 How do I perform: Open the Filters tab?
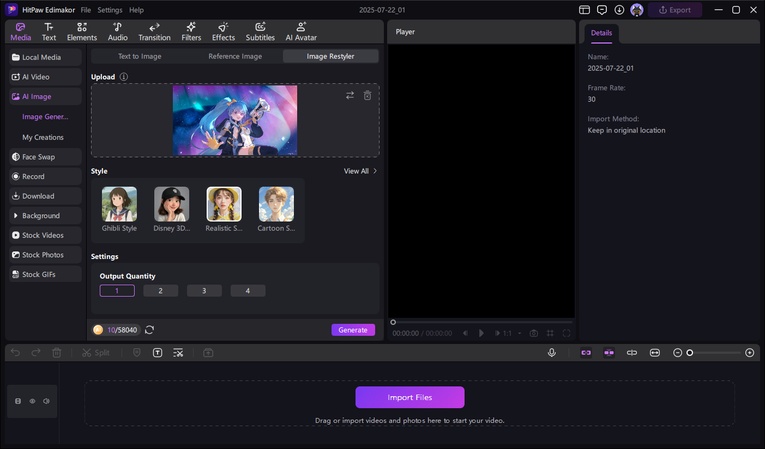(191, 32)
